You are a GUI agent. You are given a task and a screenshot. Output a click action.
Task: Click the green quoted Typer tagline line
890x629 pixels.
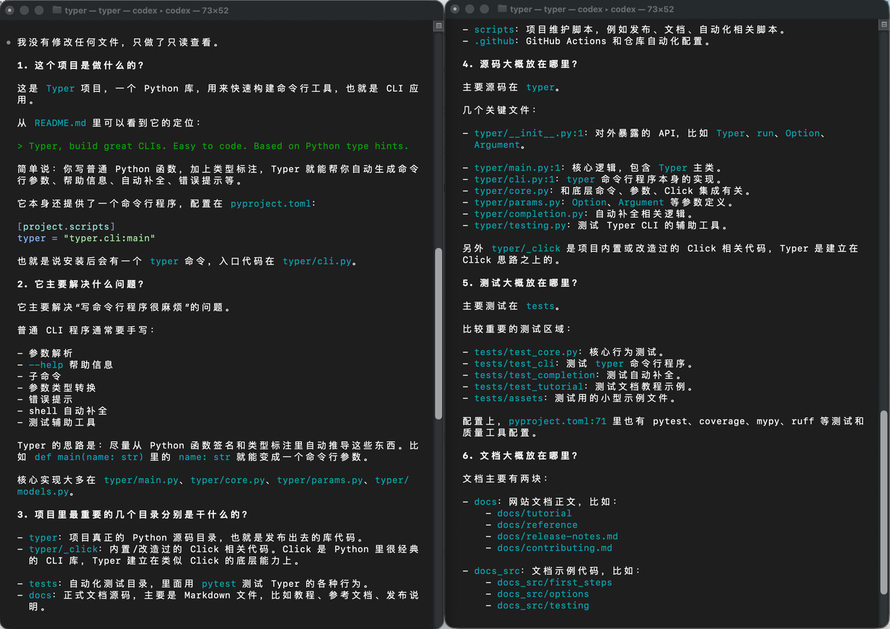click(x=213, y=146)
